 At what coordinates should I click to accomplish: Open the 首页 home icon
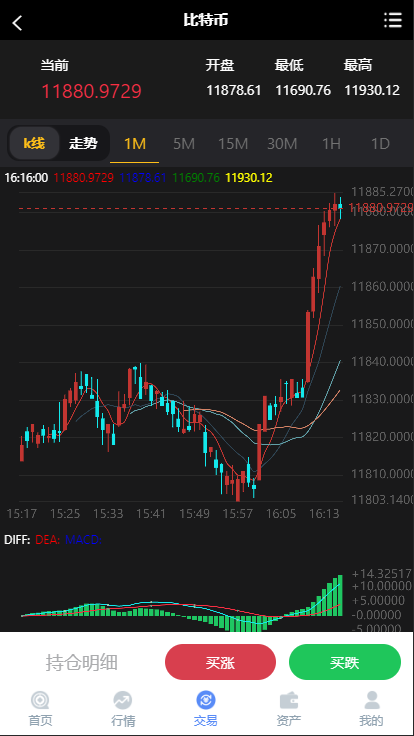[x=40, y=701]
